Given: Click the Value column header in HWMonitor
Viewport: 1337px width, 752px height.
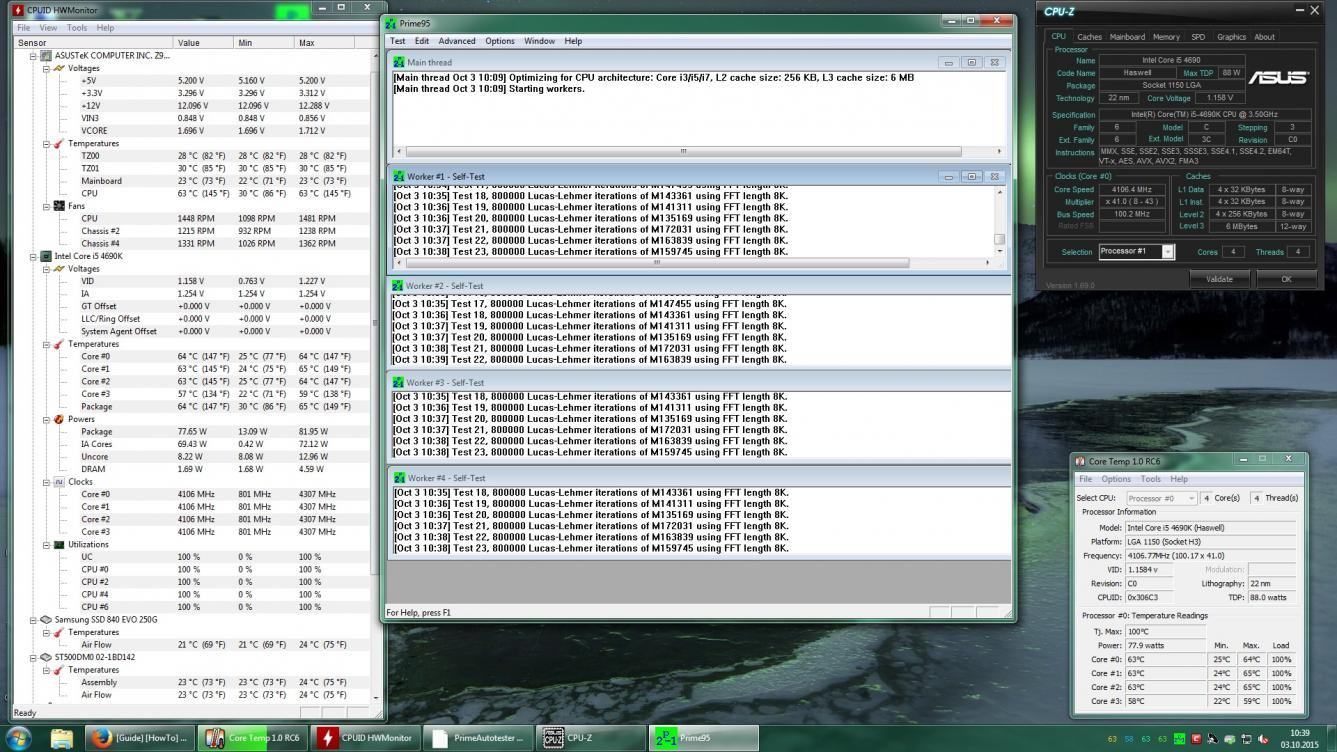Looking at the screenshot, I should coord(204,43).
